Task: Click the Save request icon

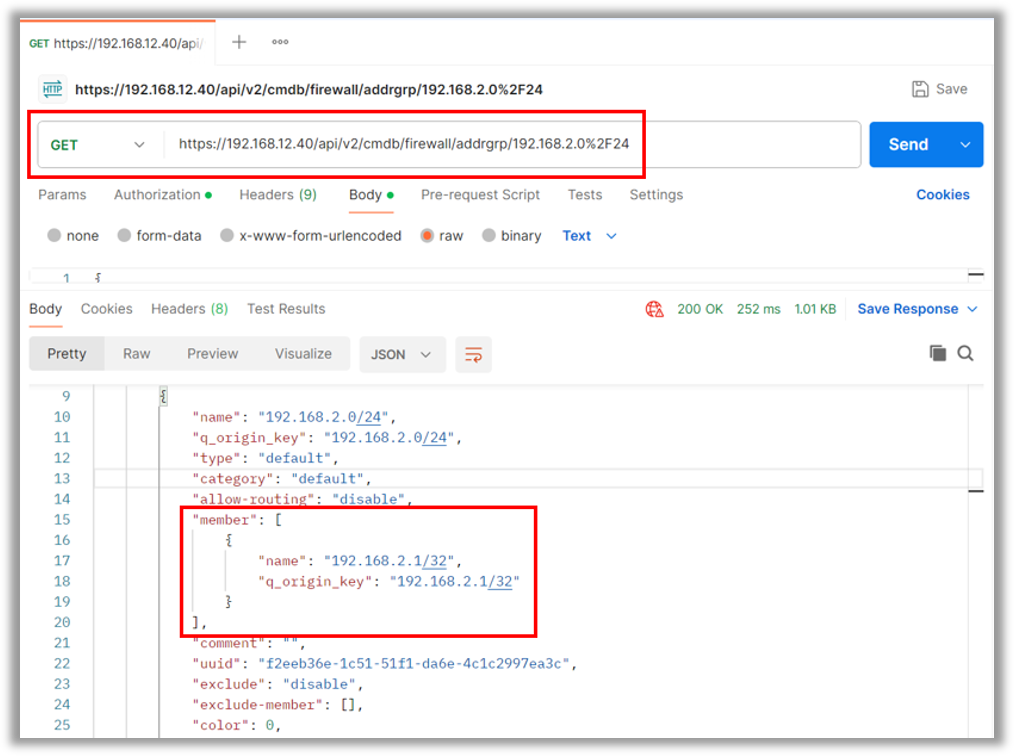Action: [920, 88]
